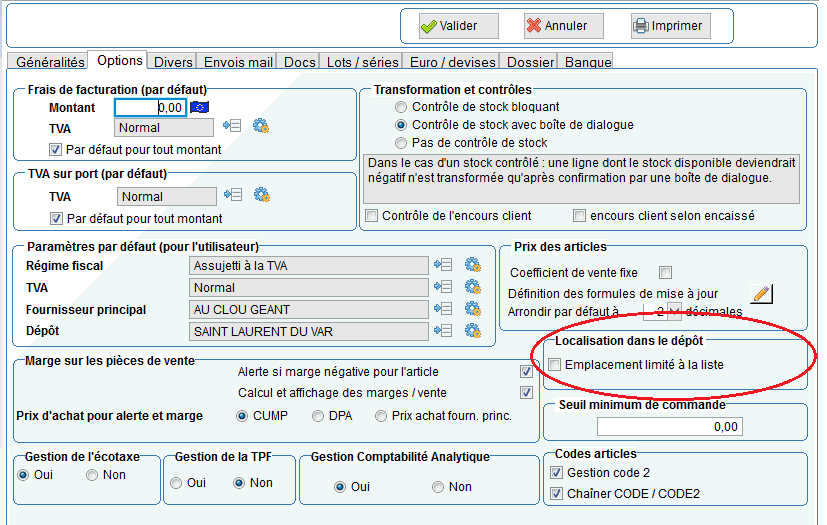Click the Seuil minimum de commande field
The width and height of the screenshot is (827, 525).
coord(669,426)
